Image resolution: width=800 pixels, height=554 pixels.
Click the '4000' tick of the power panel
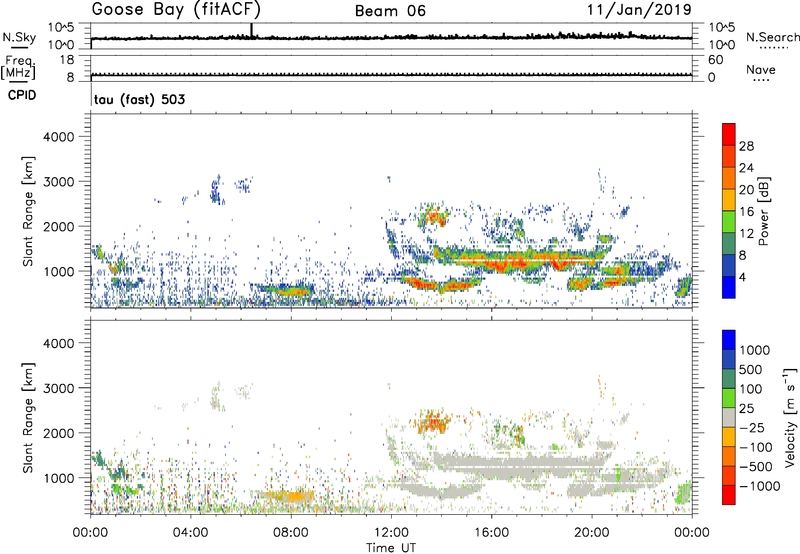point(59,137)
